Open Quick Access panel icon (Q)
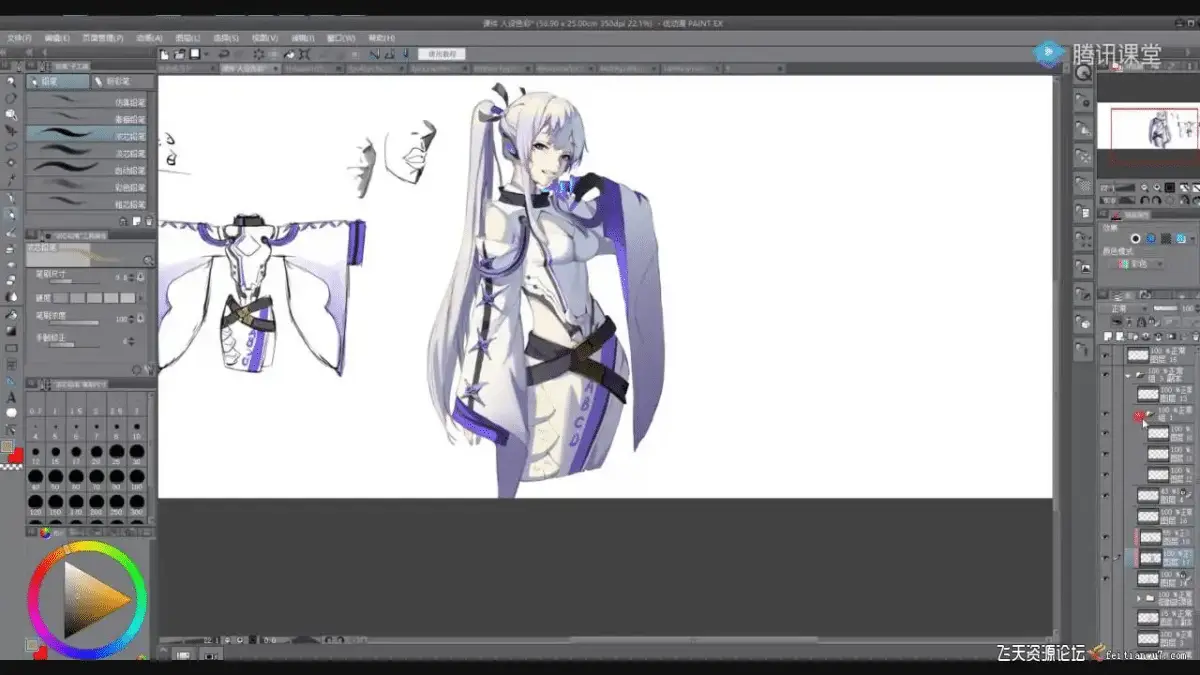Image resolution: width=1200 pixels, height=675 pixels. coord(1082,73)
